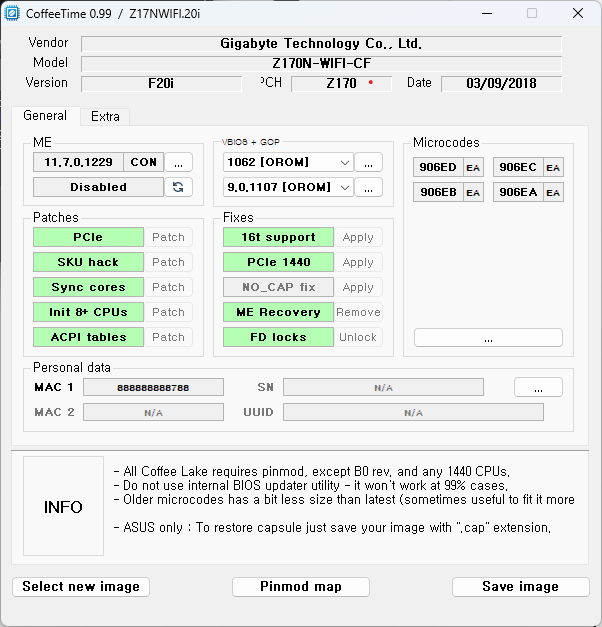The height and width of the screenshot is (627, 602).
Task: Select microcode 906ED entry
Action: 438,167
